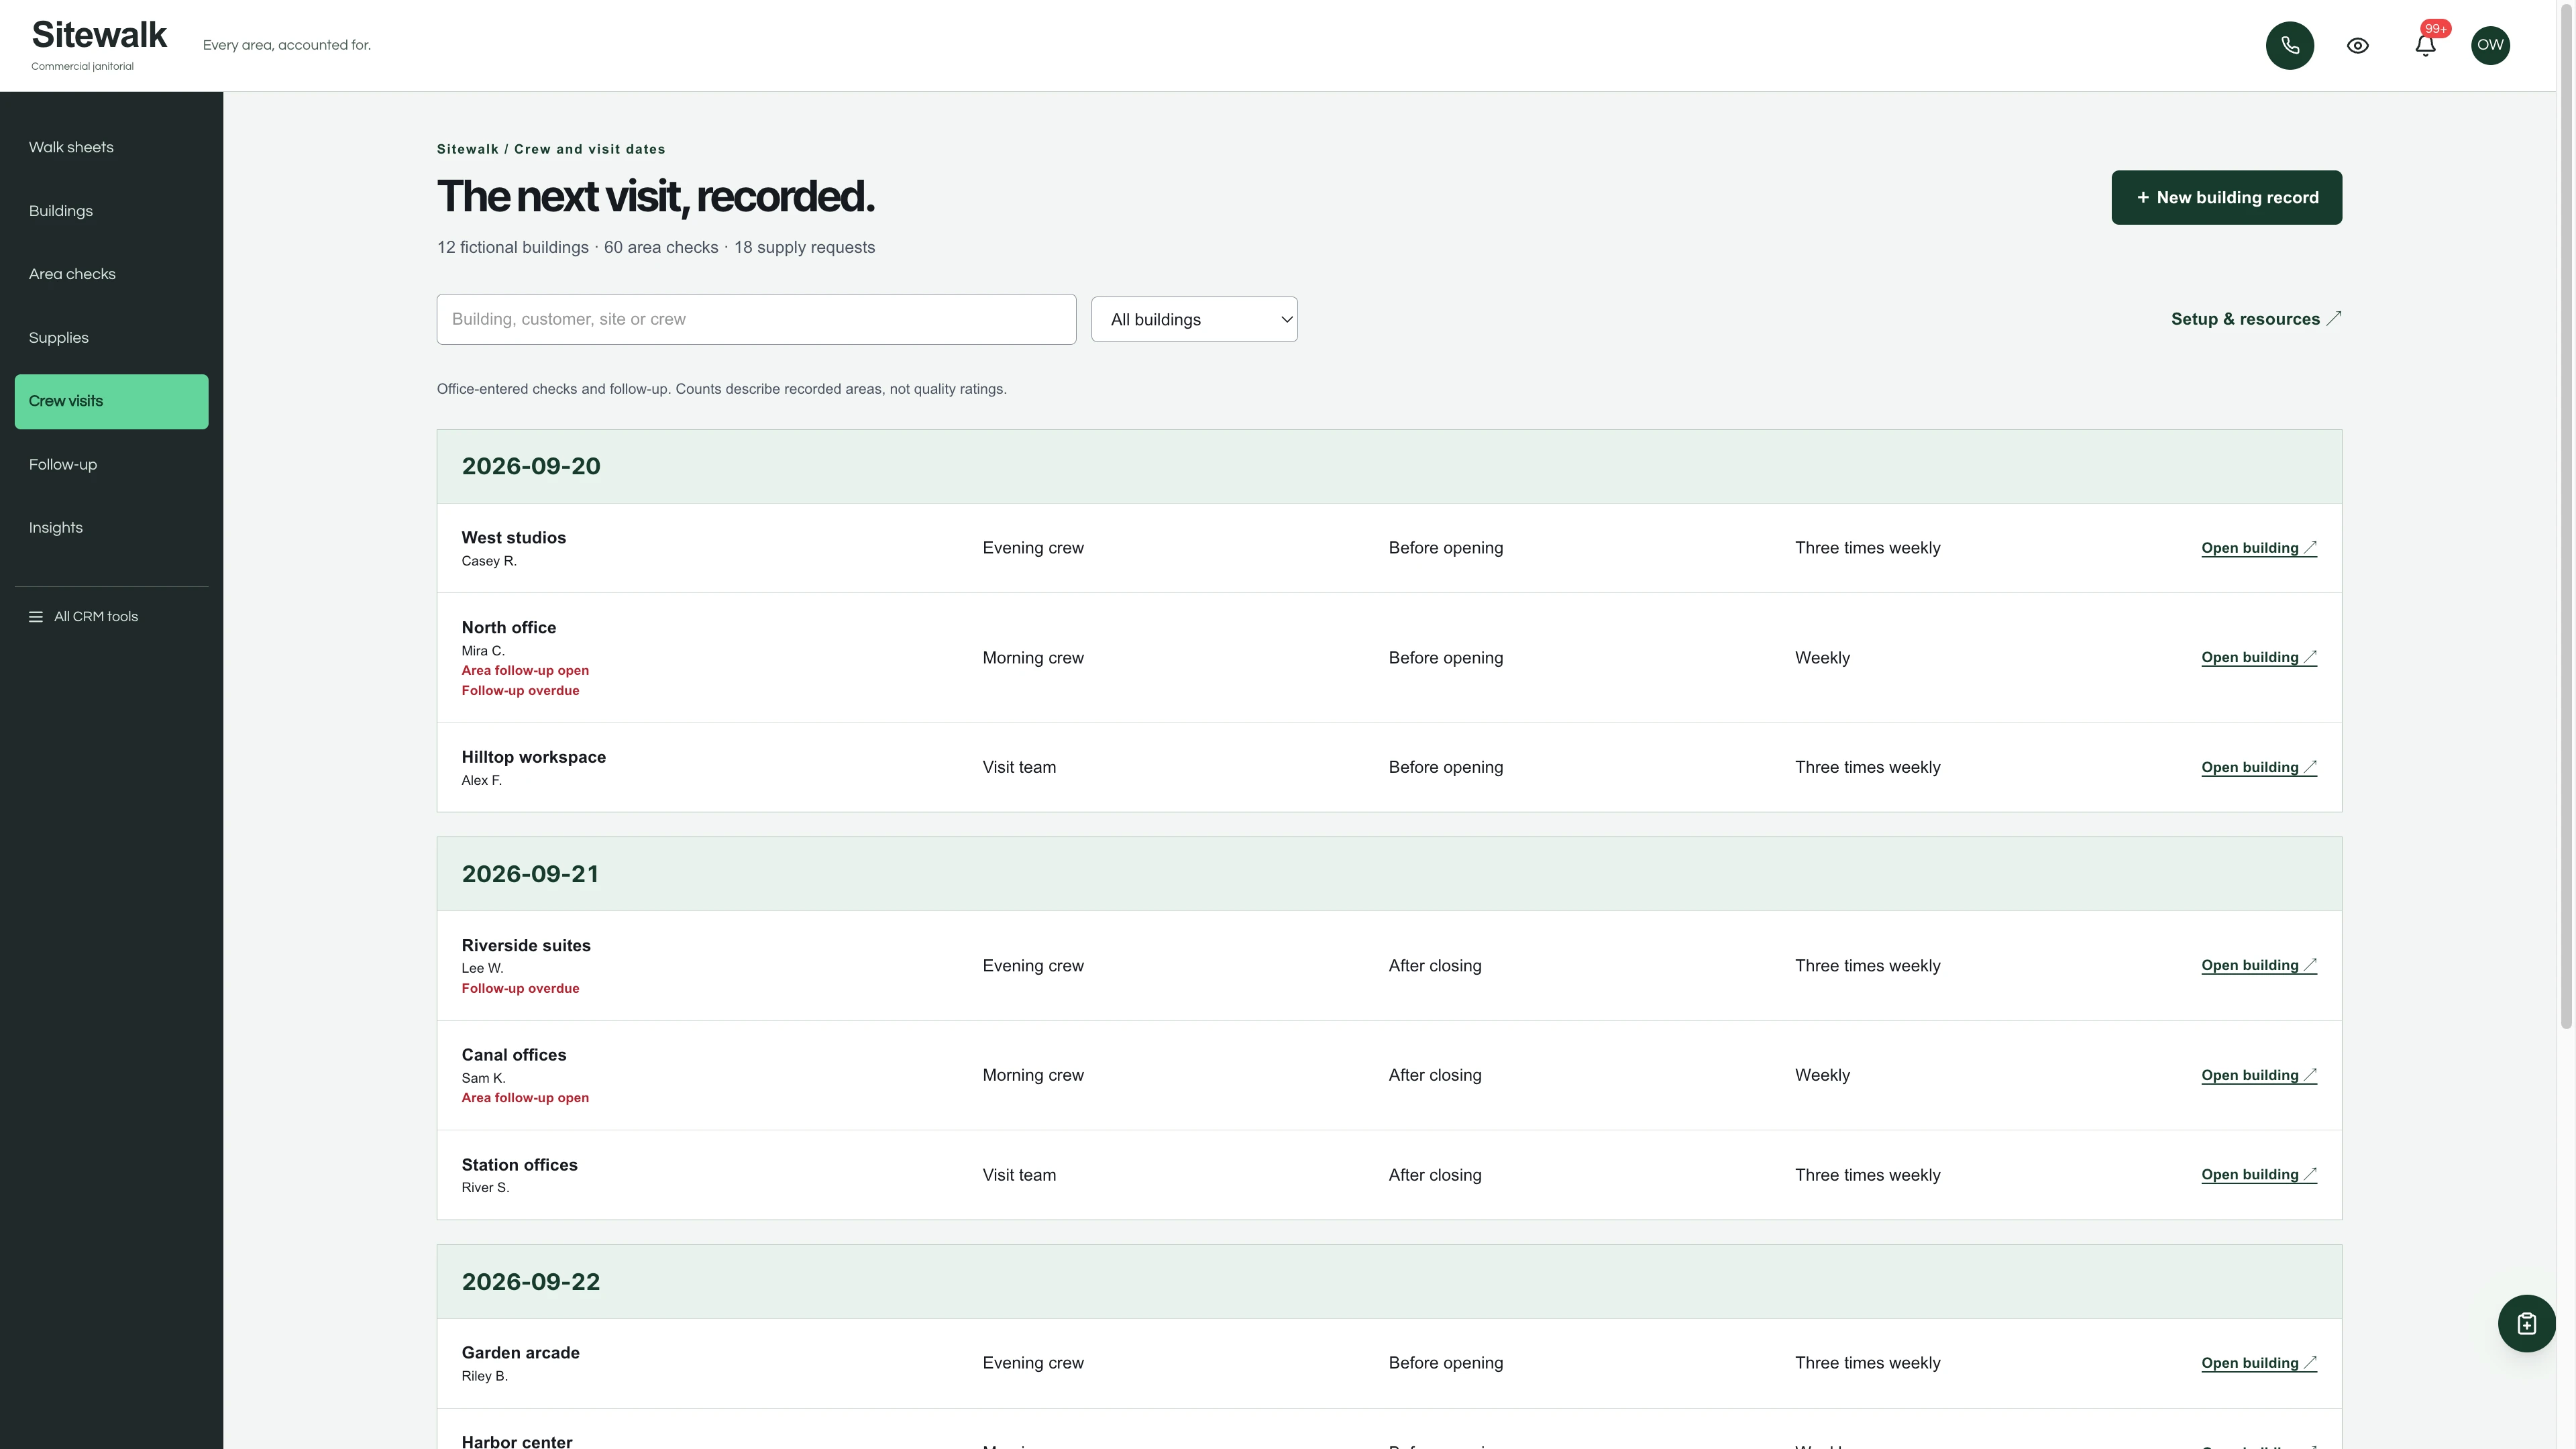Click North office 'Area follow-up open' status

point(525,671)
